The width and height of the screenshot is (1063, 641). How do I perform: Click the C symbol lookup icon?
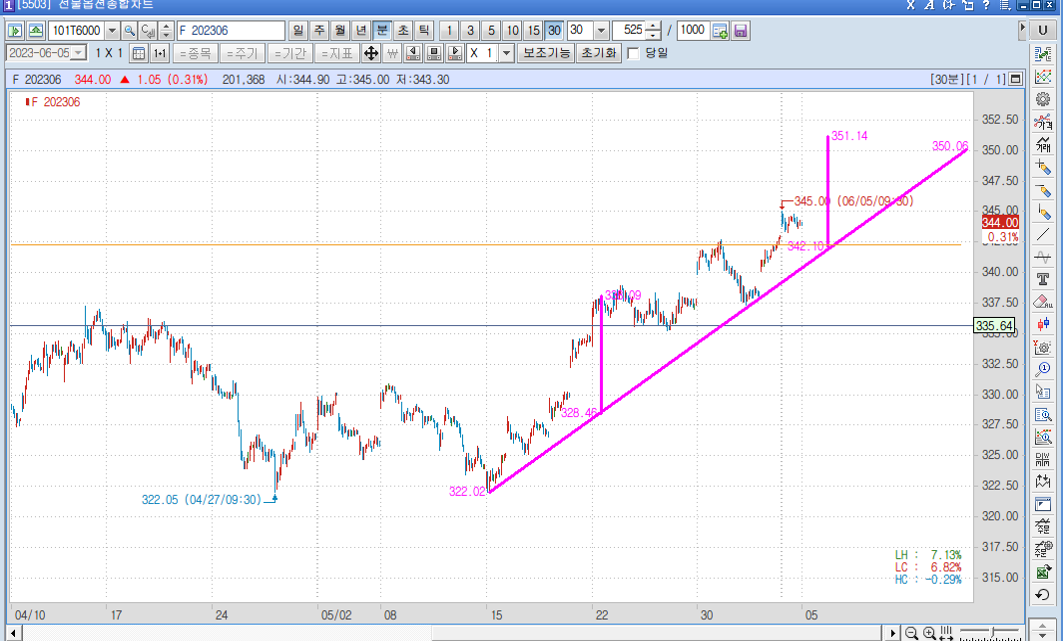tap(147, 30)
